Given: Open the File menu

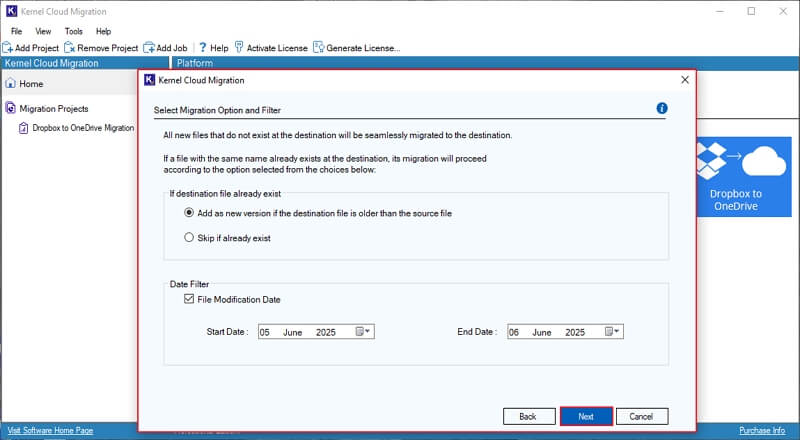Looking at the screenshot, I should [x=16, y=31].
